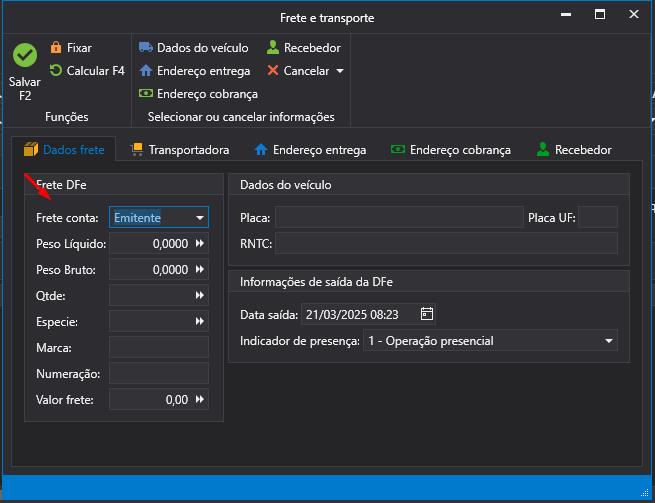The image size is (655, 503).
Task: Click the money icon on Endereço cobrança tab
Action: coord(398,149)
